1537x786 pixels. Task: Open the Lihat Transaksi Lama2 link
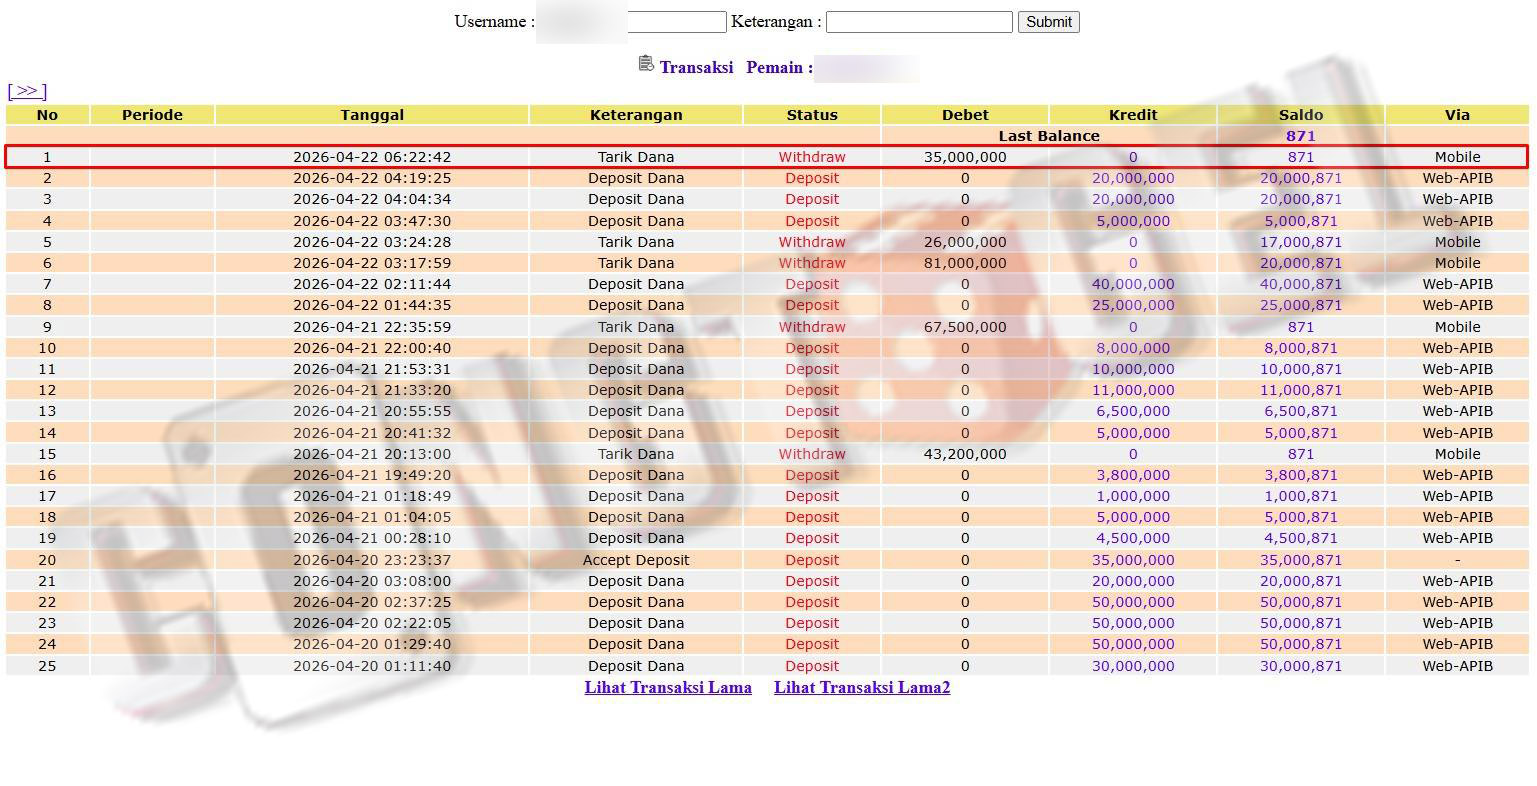click(862, 688)
